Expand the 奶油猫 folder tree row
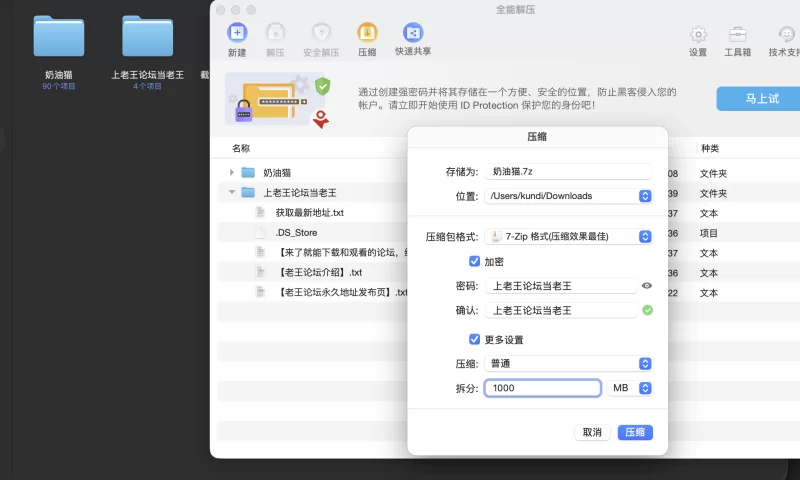This screenshot has height=480, width=800. click(232, 173)
